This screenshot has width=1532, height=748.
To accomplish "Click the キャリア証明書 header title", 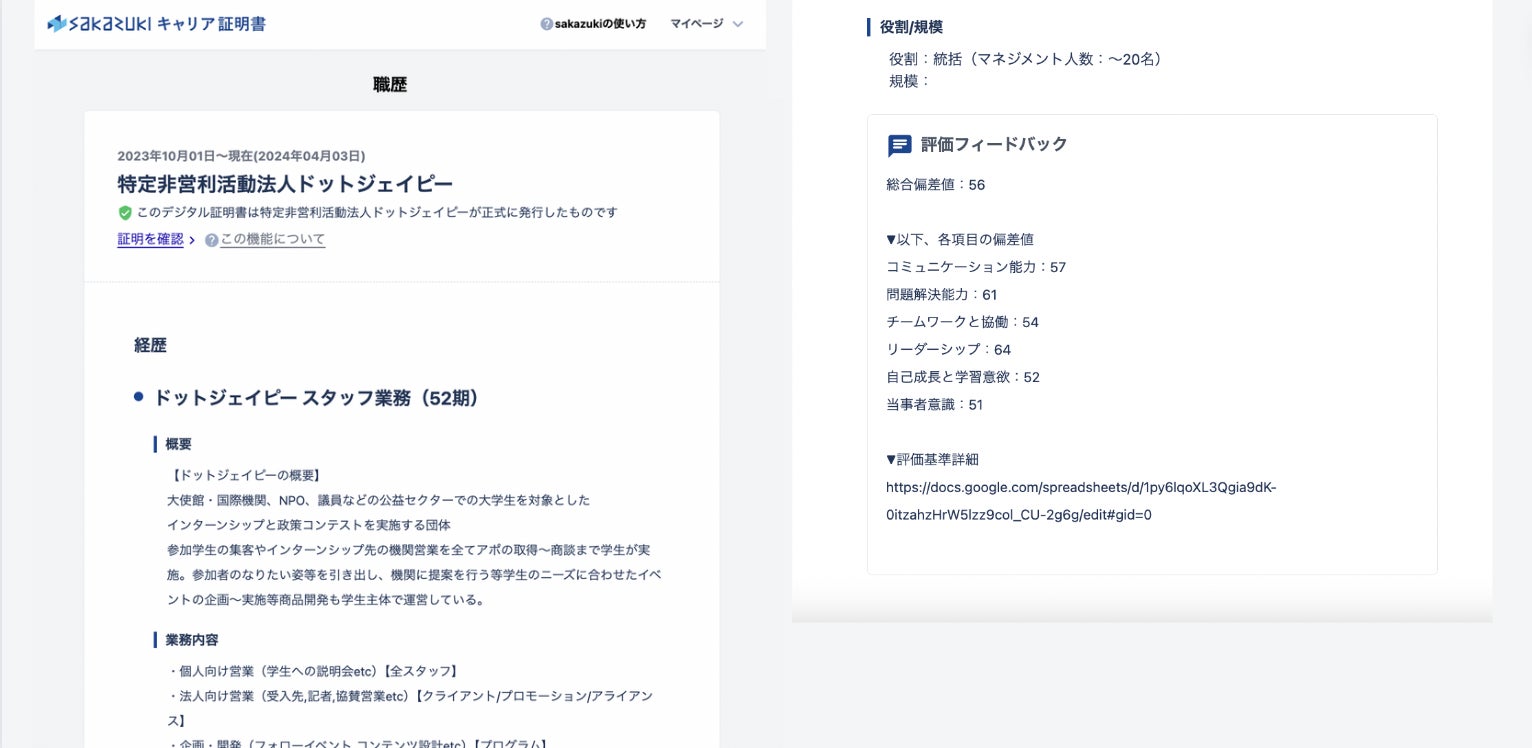I will click(x=211, y=24).
